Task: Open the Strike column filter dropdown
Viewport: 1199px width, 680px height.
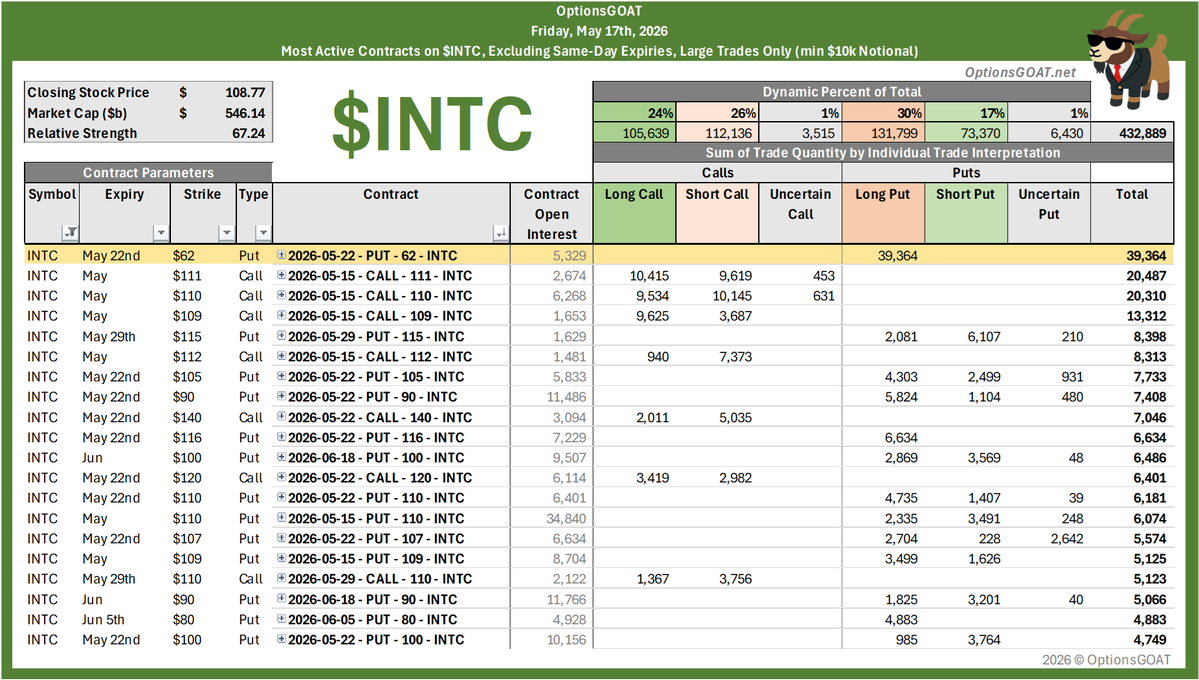Action: [x=226, y=233]
